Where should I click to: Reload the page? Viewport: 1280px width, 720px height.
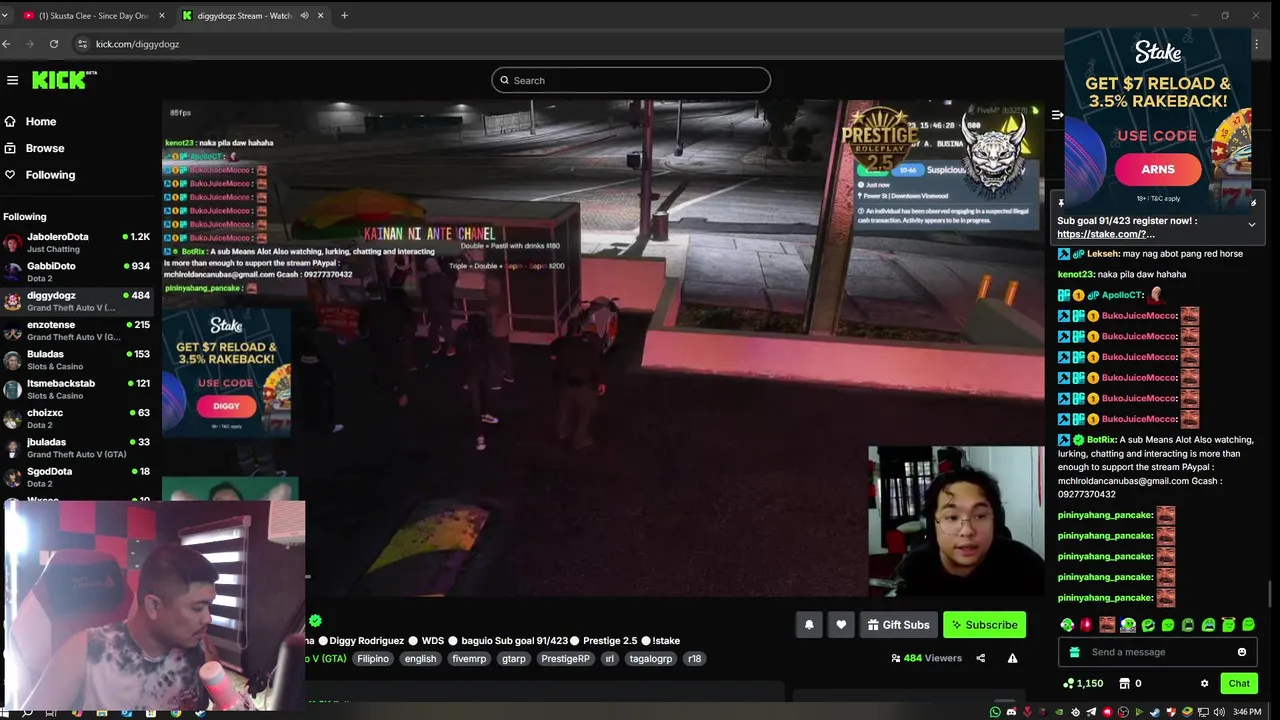click(54, 44)
